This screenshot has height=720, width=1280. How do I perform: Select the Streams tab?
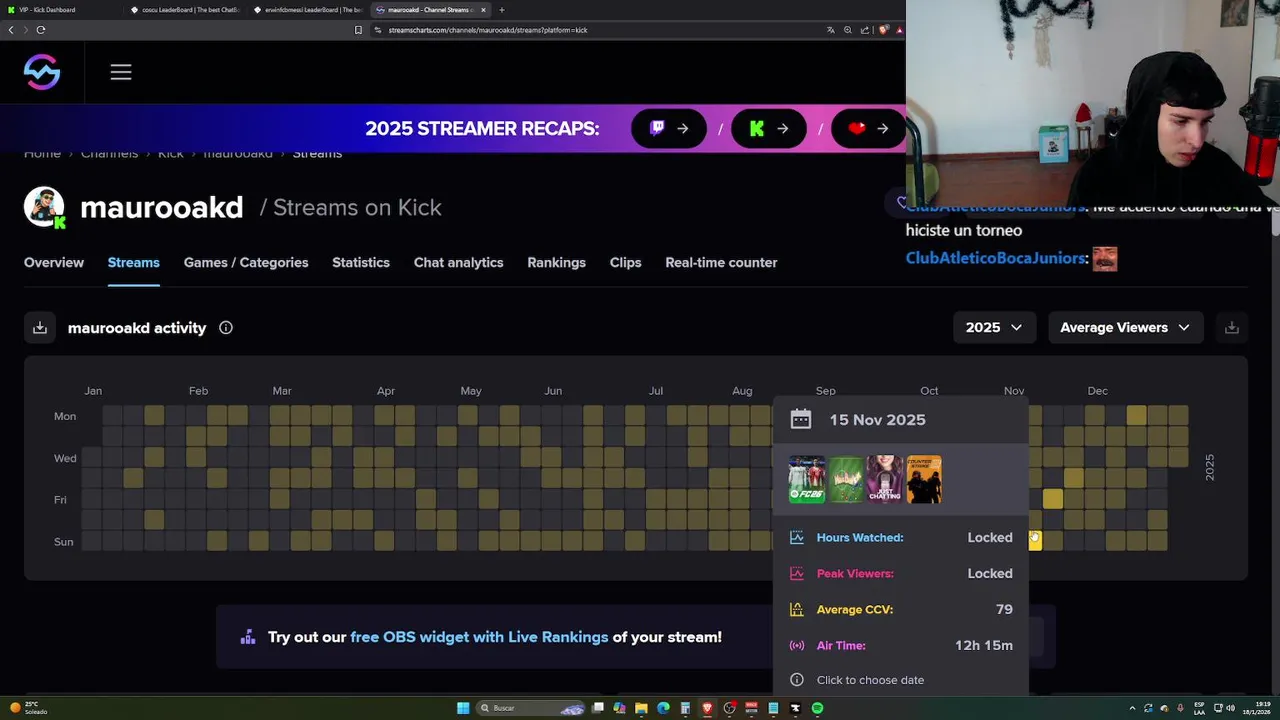pos(134,262)
